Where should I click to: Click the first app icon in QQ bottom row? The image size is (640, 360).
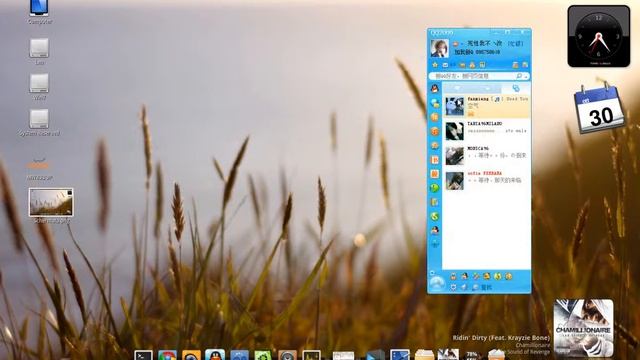[x=453, y=276]
